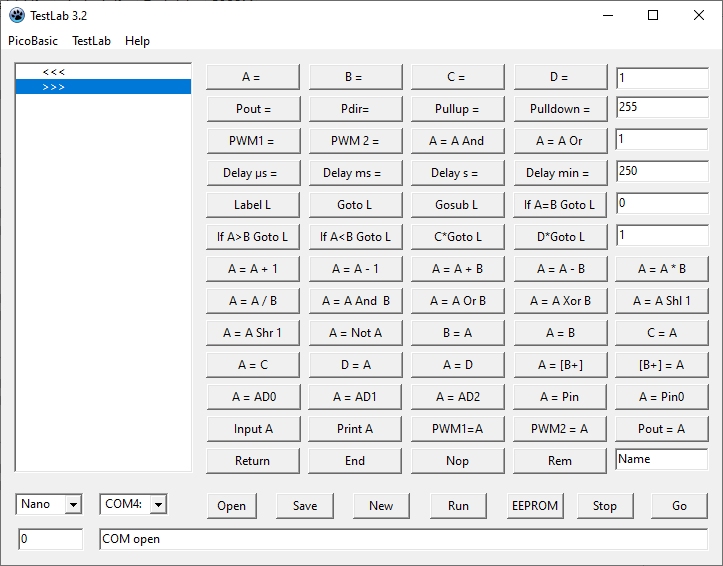Click the Save button
The width and height of the screenshot is (723, 566).
305,505
